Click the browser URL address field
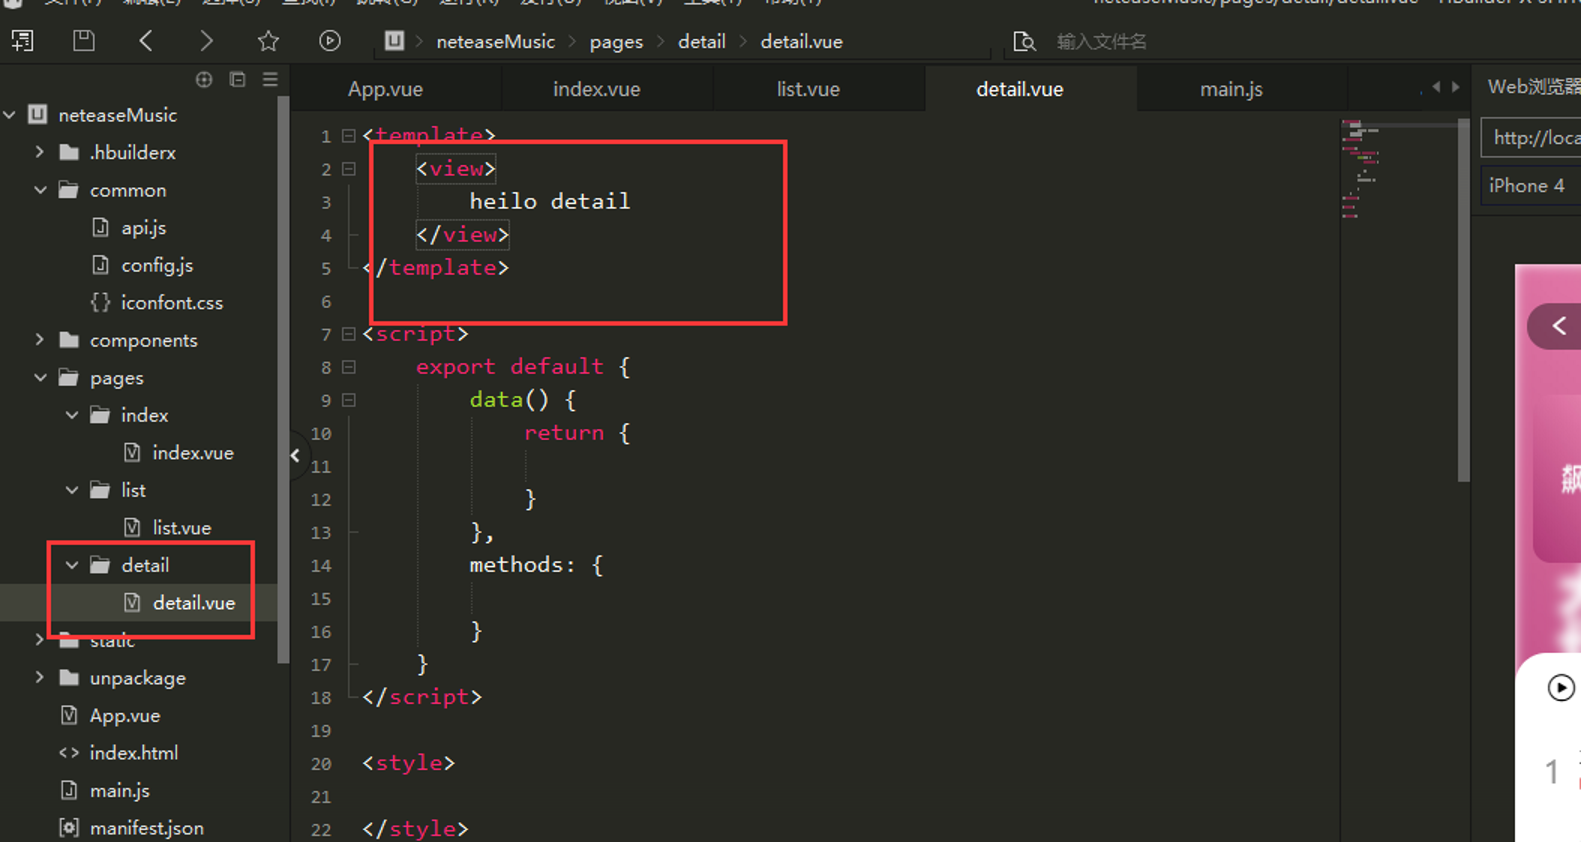1581x842 pixels. (x=1532, y=138)
